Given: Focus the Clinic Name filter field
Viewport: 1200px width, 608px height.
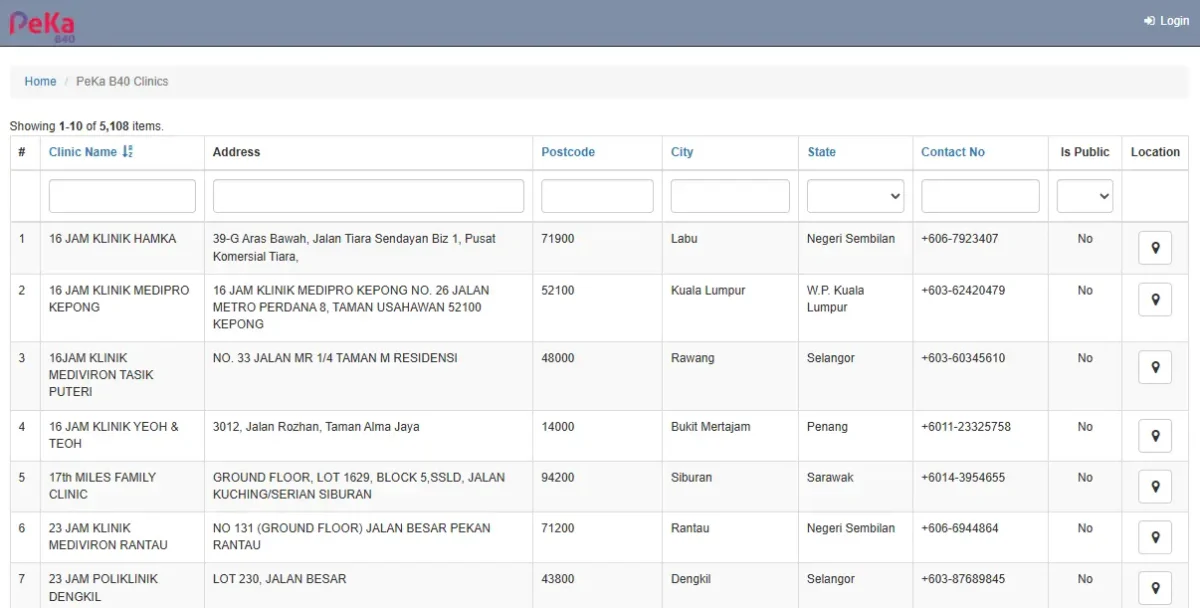Looking at the screenshot, I should [x=122, y=196].
